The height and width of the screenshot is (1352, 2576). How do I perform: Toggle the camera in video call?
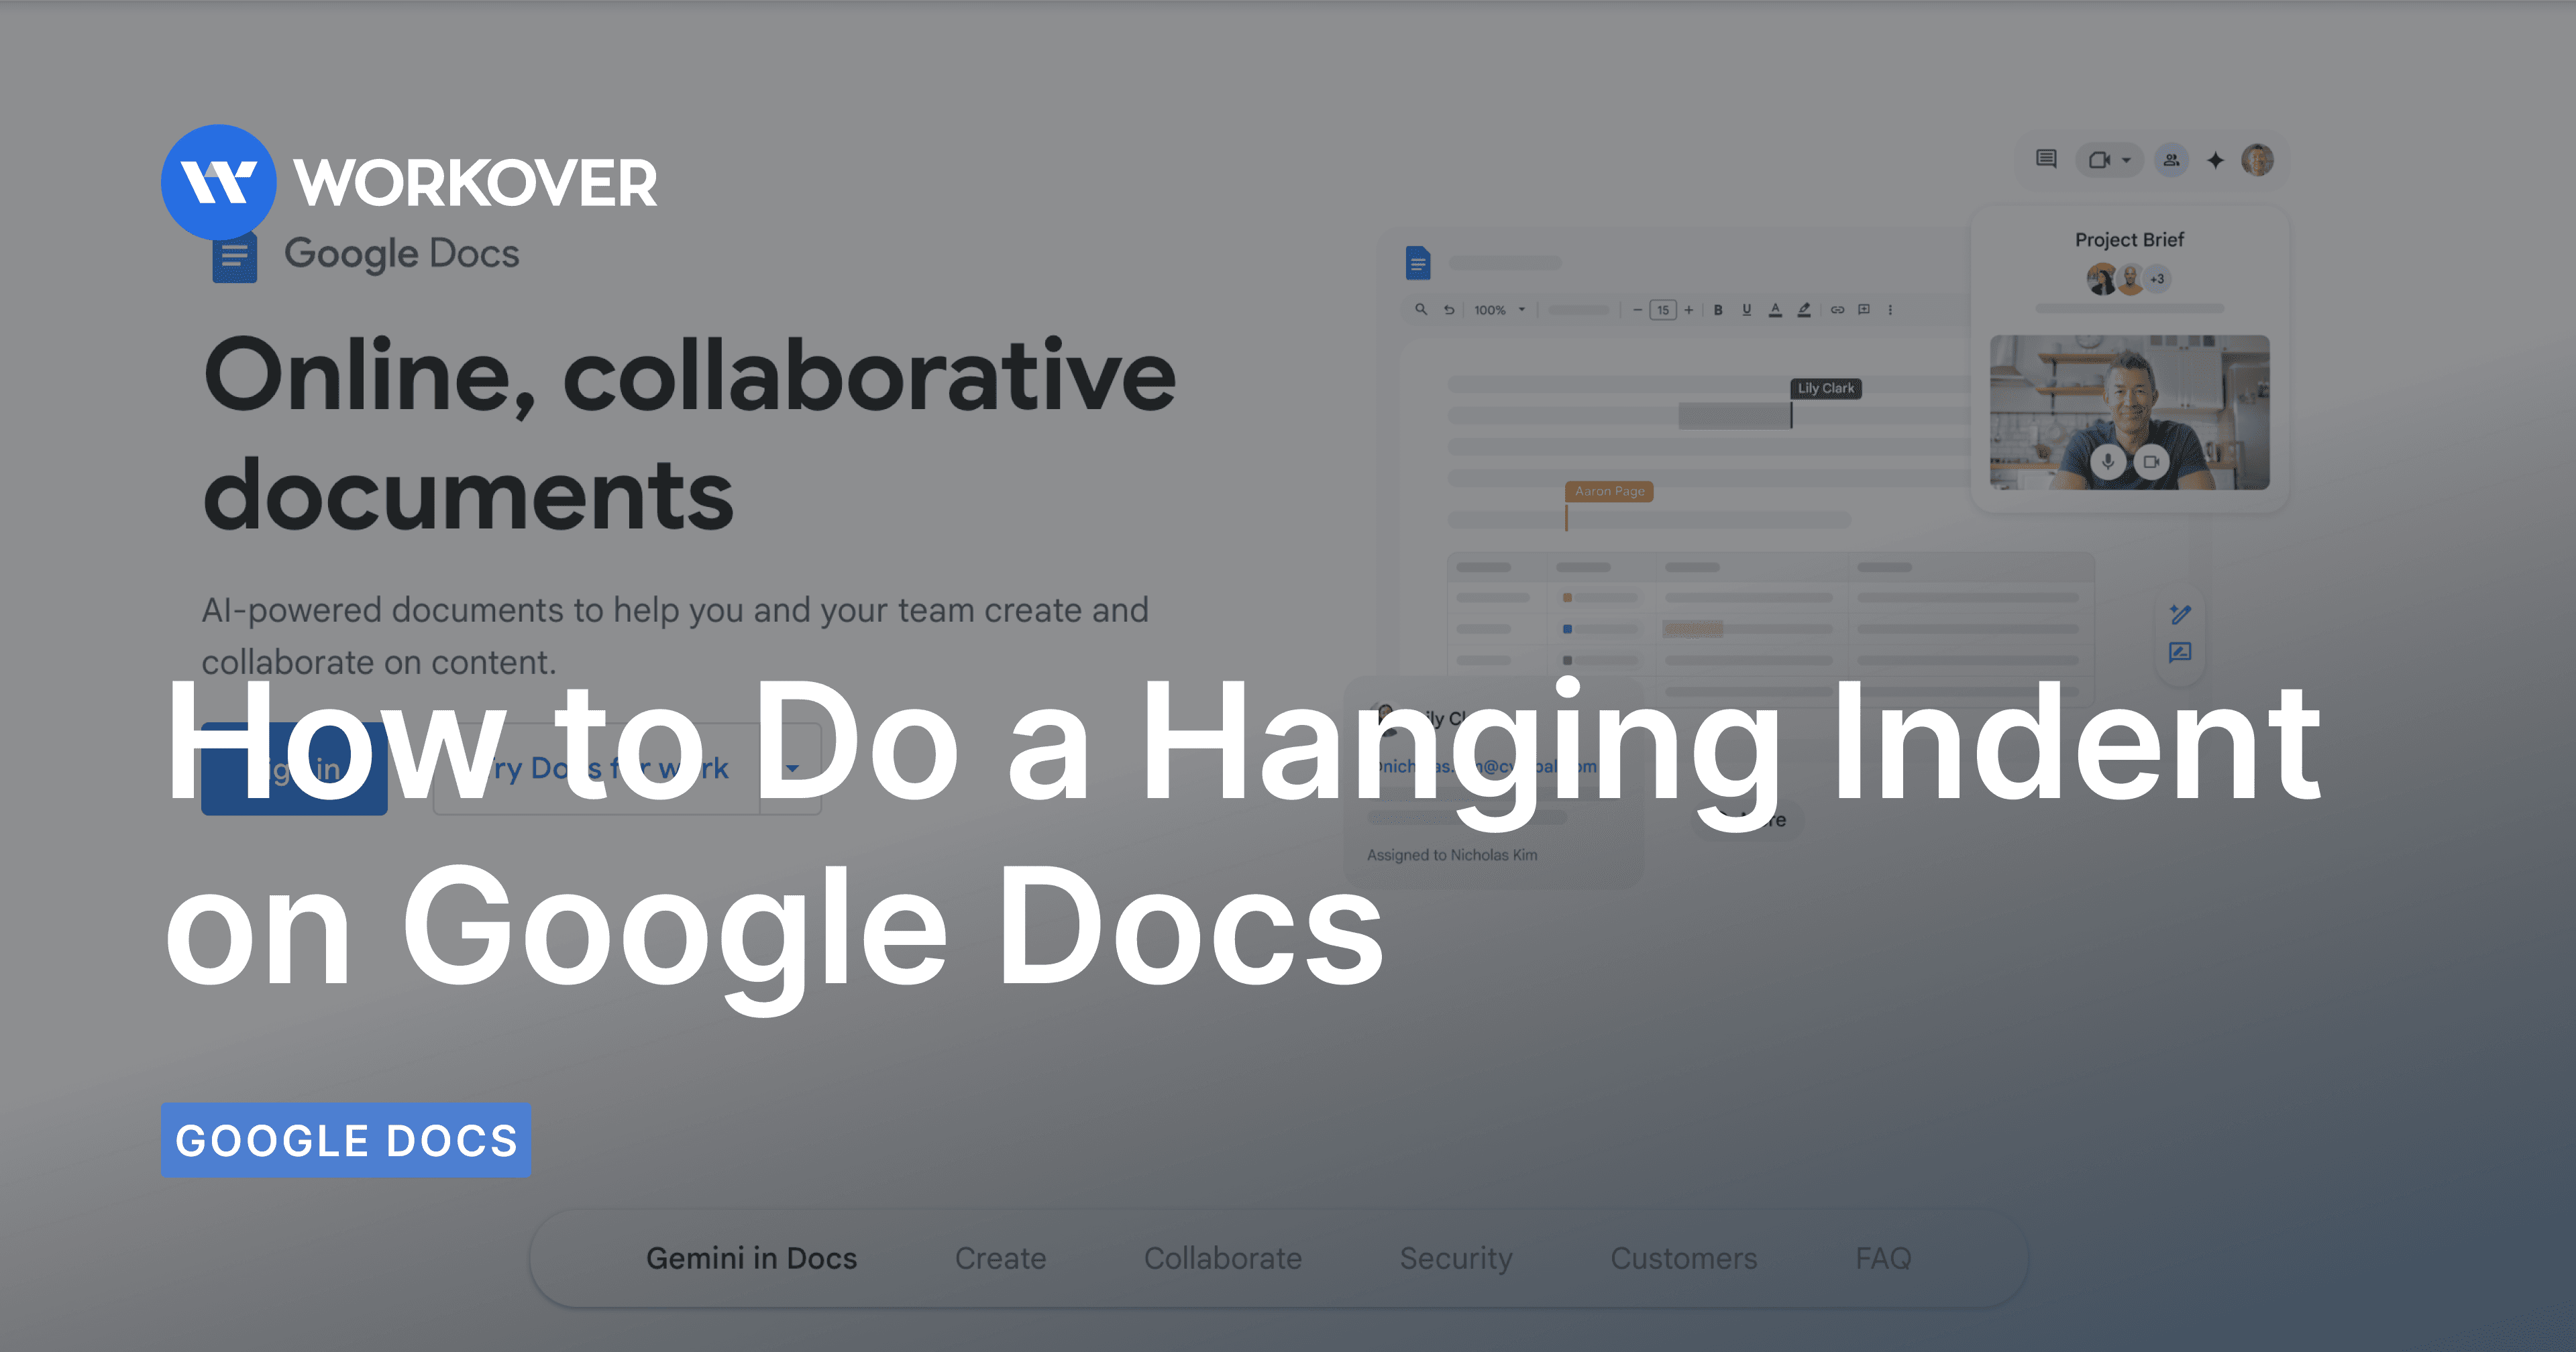[2151, 462]
